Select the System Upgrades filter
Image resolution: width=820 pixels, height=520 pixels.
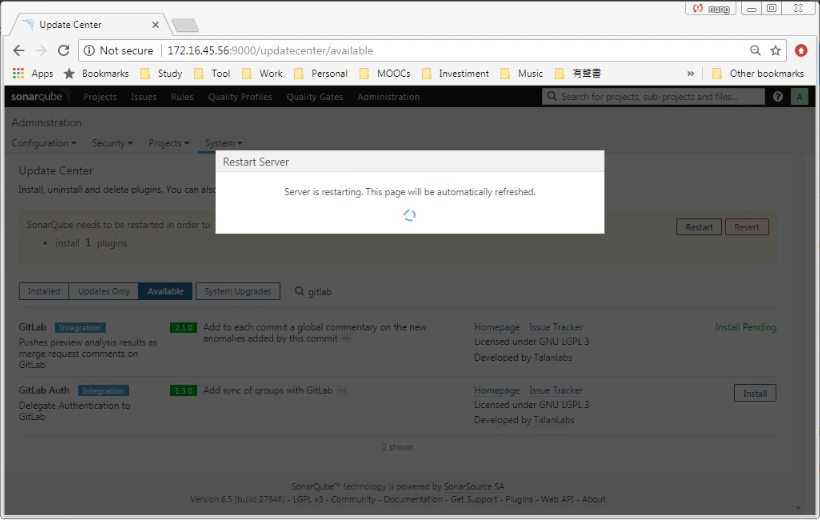coord(238,291)
